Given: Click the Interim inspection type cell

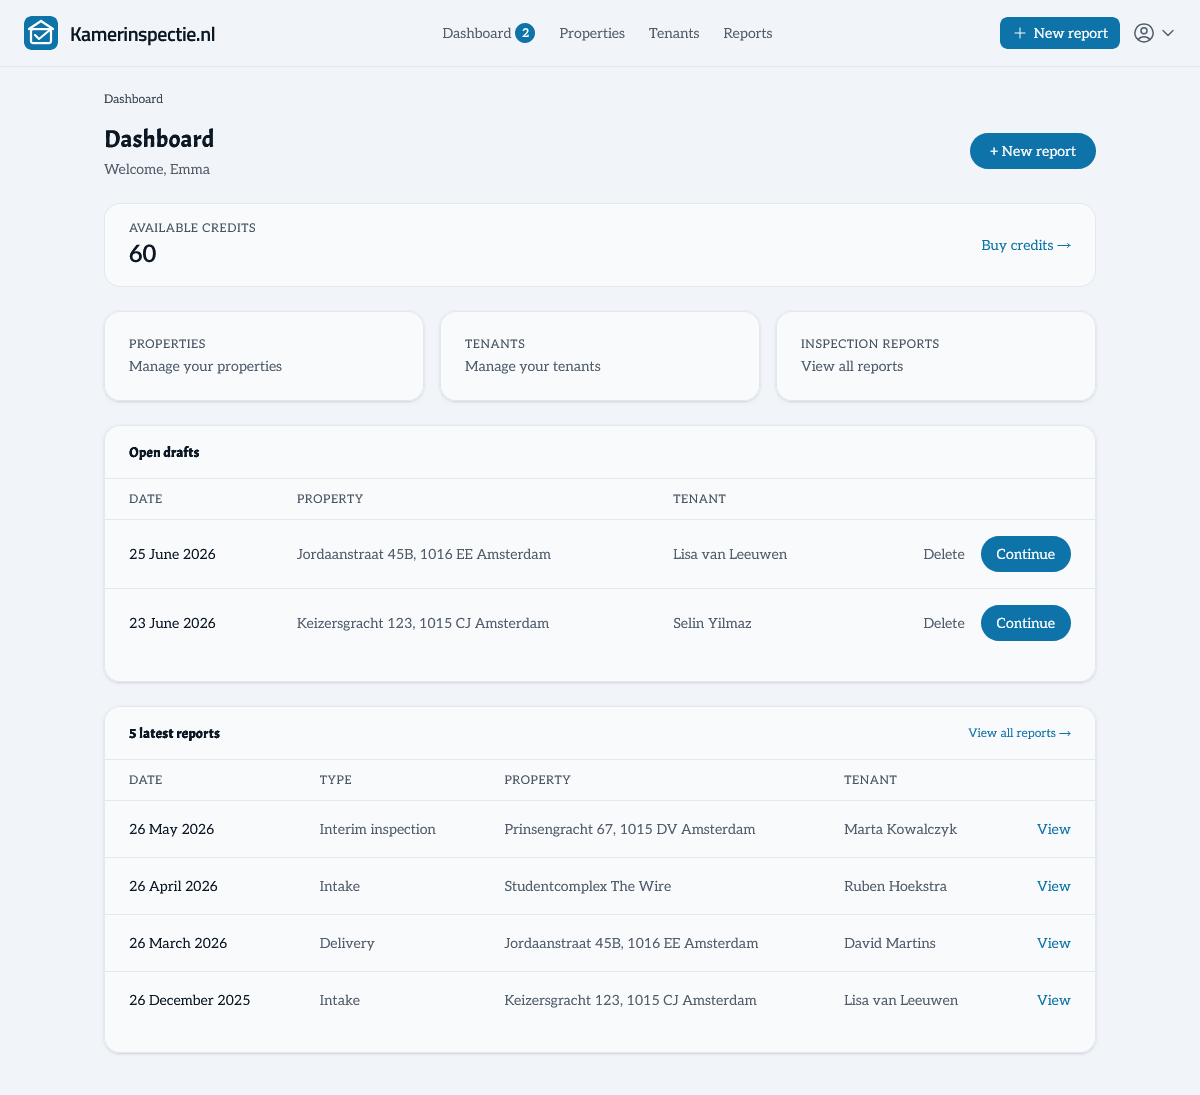Looking at the screenshot, I should point(378,829).
